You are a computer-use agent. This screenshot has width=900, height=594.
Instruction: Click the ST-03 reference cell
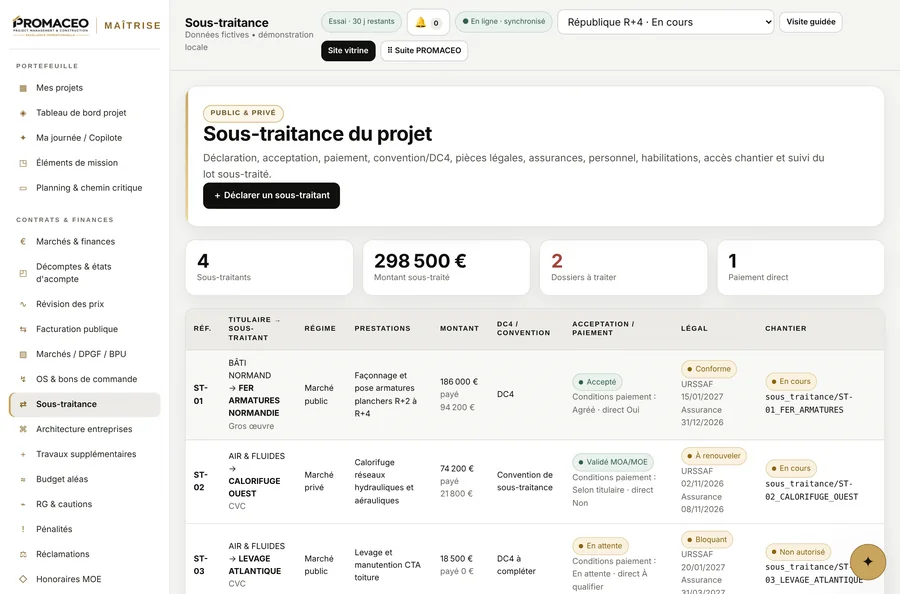[x=201, y=565]
